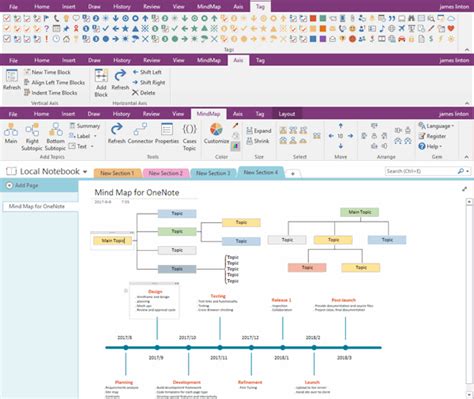This screenshot has width=474, height=399.
Task: Apply the blue quotation marks tag
Action: click(392, 18)
